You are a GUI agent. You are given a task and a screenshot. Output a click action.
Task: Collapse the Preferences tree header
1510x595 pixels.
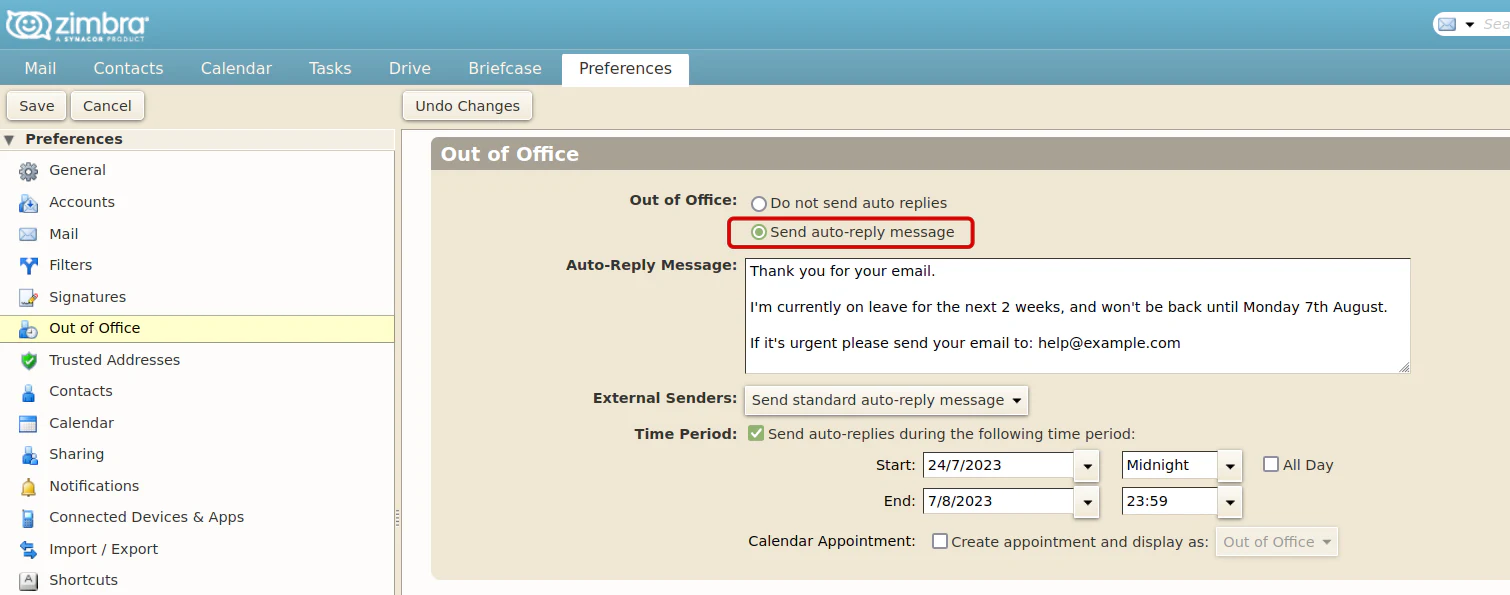(9, 140)
